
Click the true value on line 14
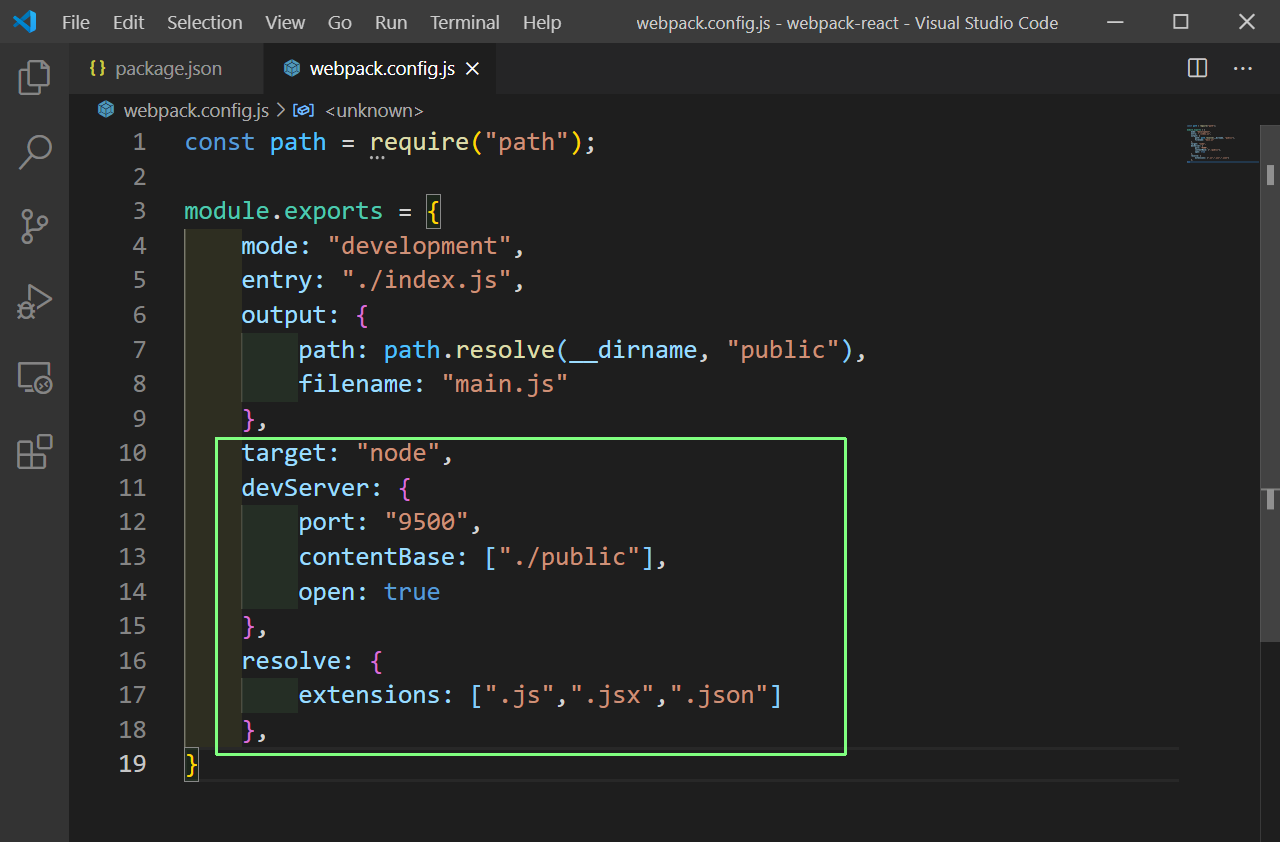(412, 591)
